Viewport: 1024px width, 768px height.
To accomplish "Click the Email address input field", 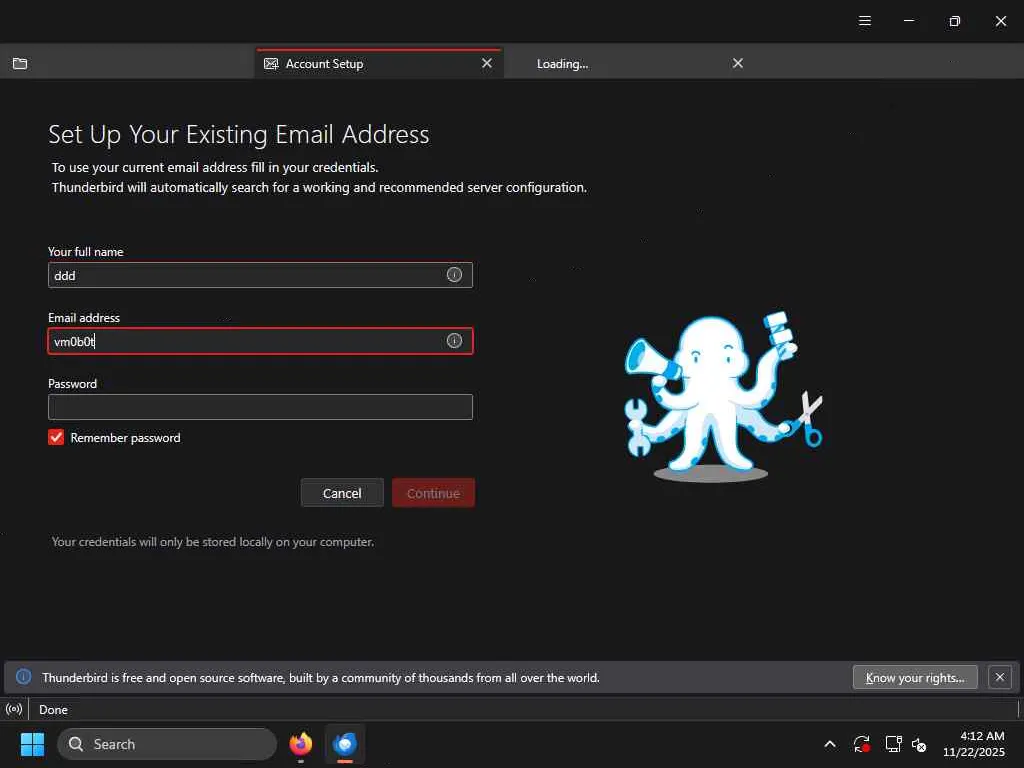I will [260, 341].
